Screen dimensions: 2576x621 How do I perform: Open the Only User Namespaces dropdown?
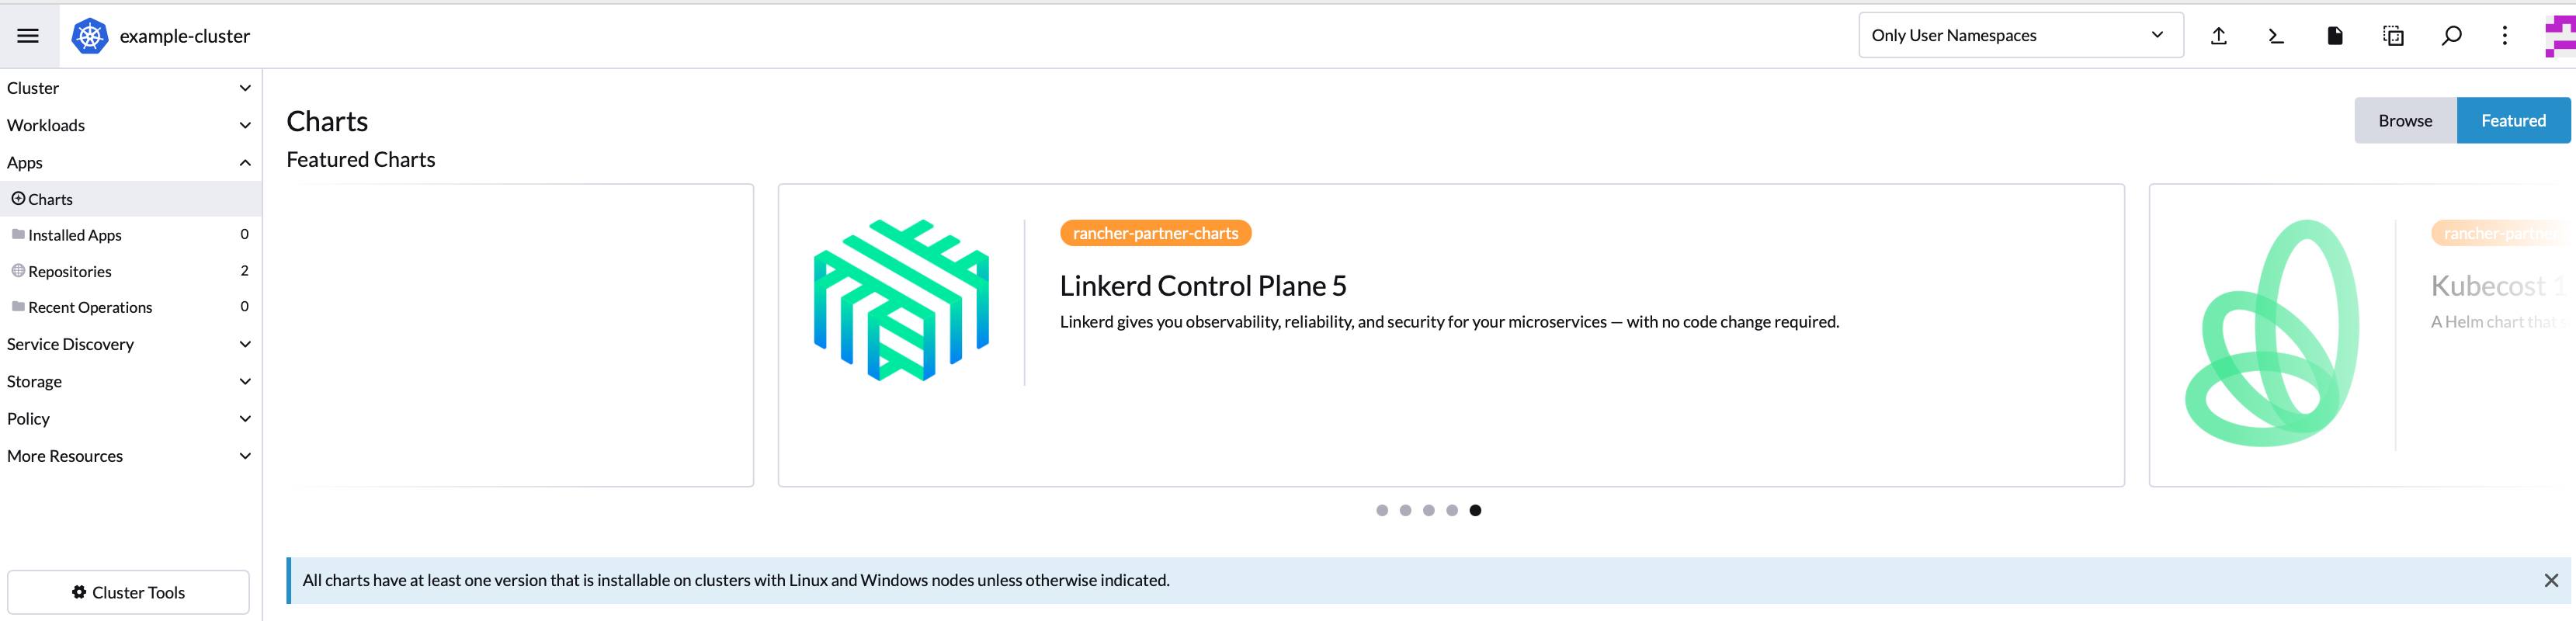2019,34
